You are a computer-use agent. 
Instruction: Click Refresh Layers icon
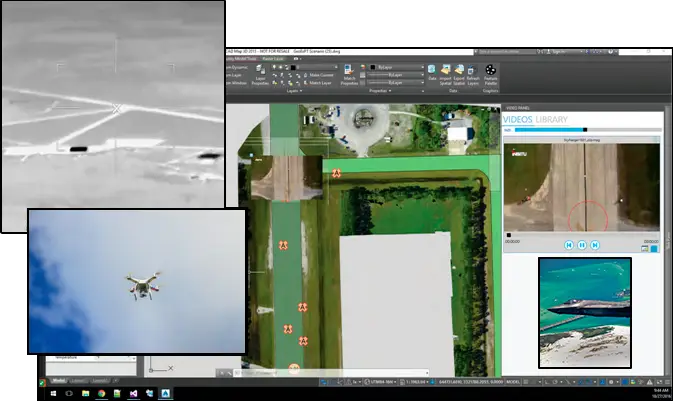click(473, 75)
